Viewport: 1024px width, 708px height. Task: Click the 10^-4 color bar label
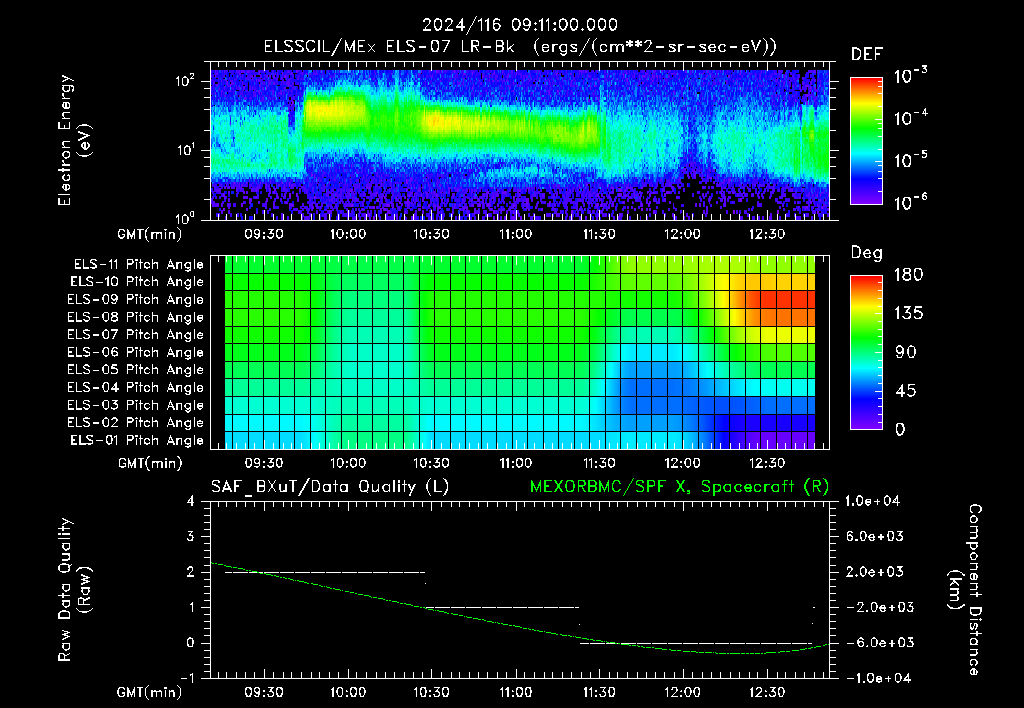coord(910,118)
